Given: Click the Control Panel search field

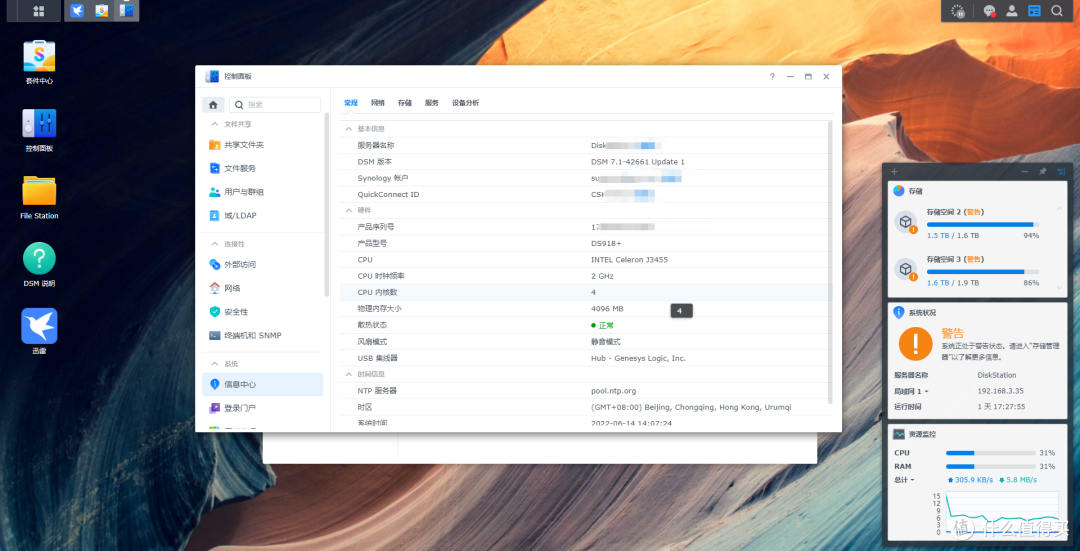Looking at the screenshot, I should pyautogui.click(x=275, y=105).
